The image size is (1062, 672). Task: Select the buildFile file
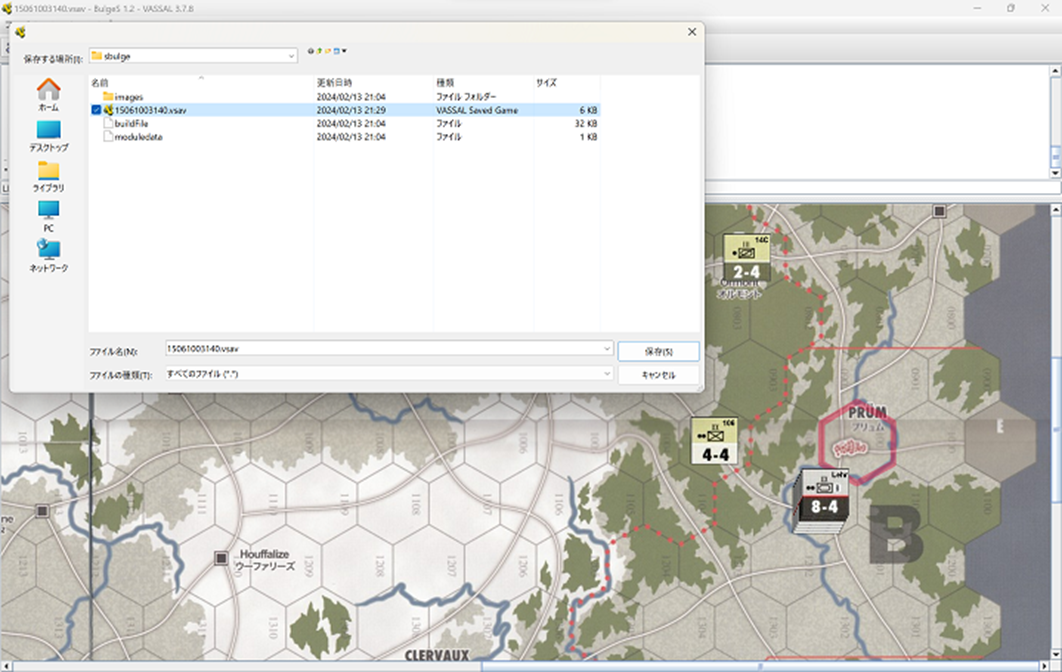click(344, 123)
